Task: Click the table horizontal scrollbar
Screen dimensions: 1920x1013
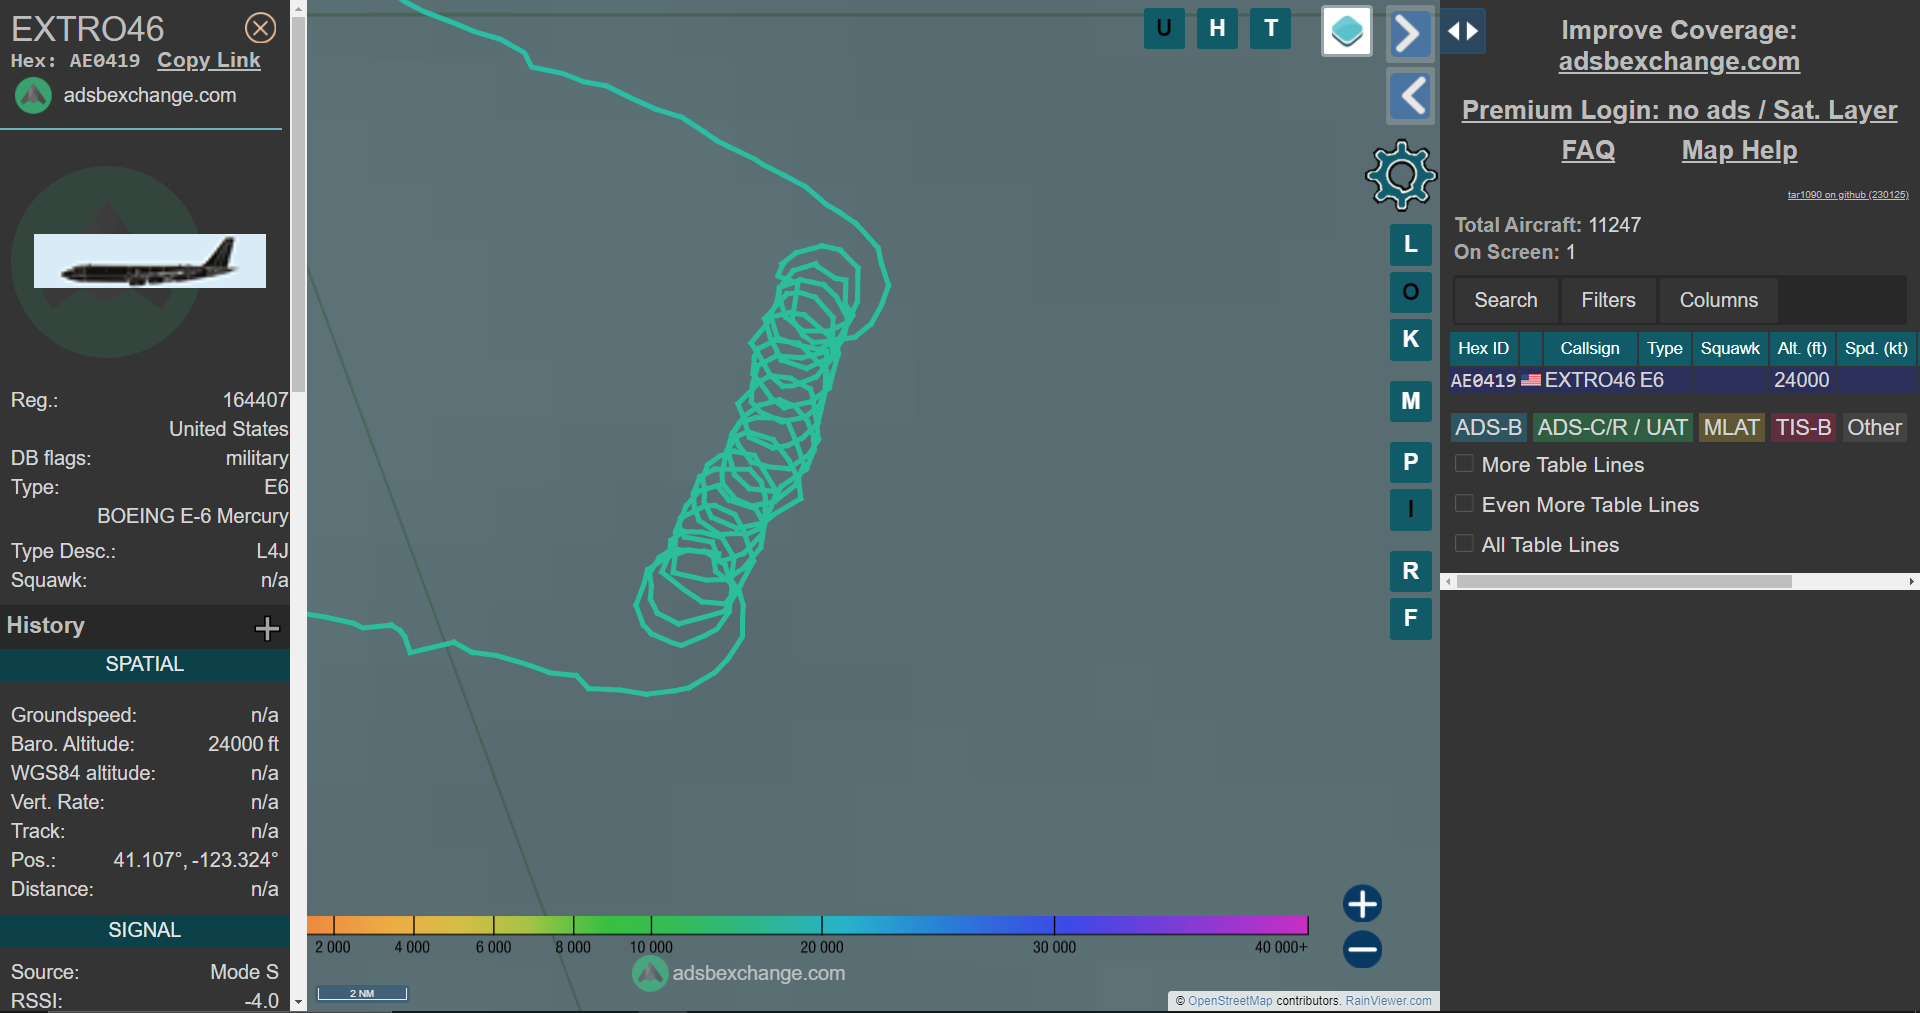Action: pos(1624,581)
